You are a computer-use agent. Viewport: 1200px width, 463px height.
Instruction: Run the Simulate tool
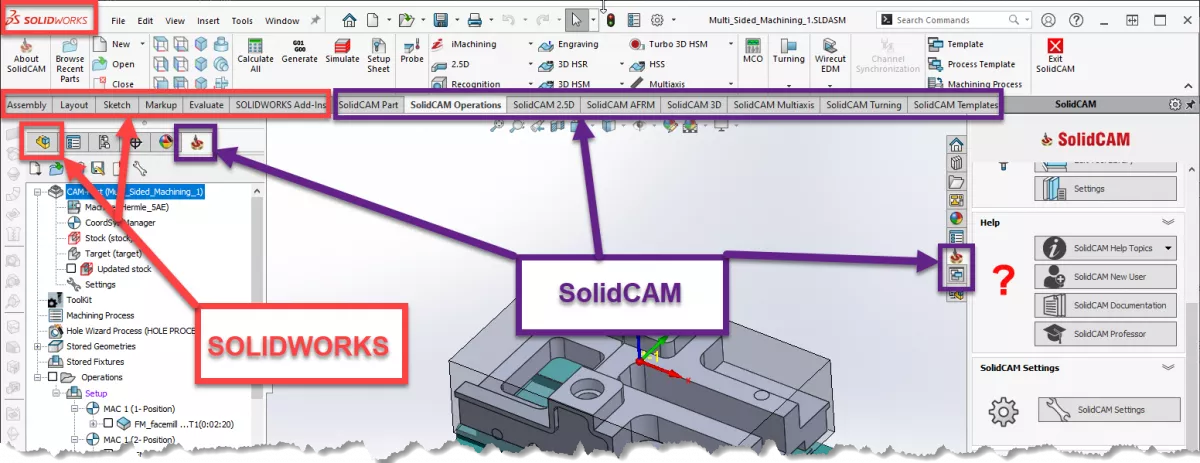pyautogui.click(x=342, y=52)
